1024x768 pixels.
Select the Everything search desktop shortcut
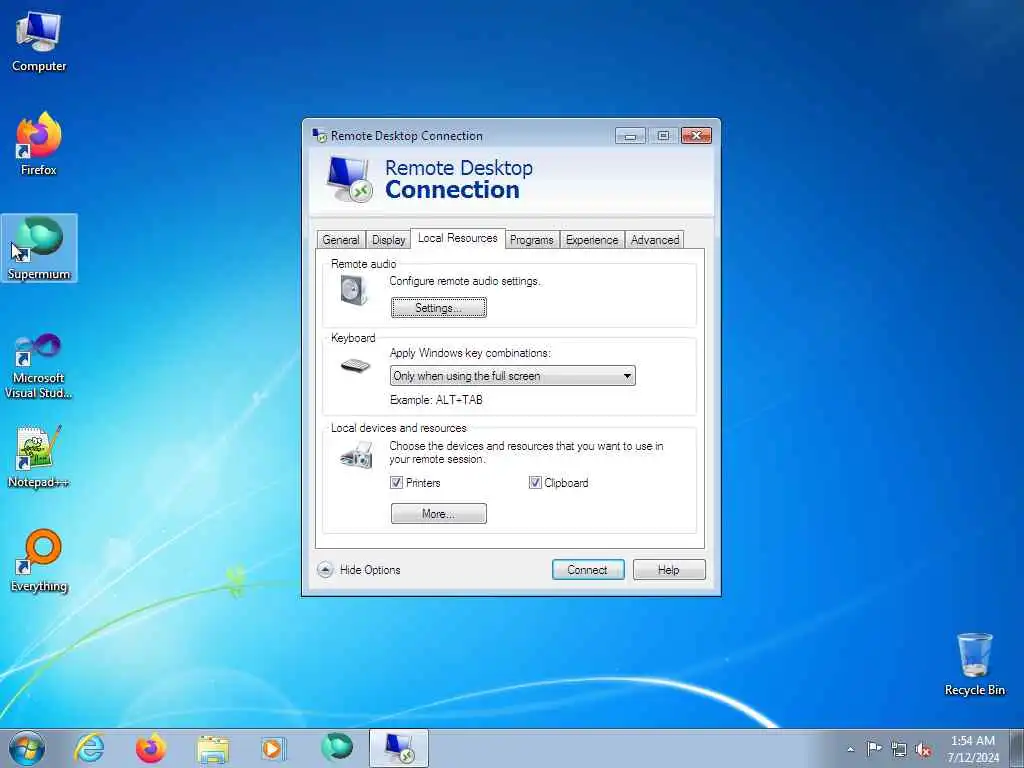pos(39,560)
